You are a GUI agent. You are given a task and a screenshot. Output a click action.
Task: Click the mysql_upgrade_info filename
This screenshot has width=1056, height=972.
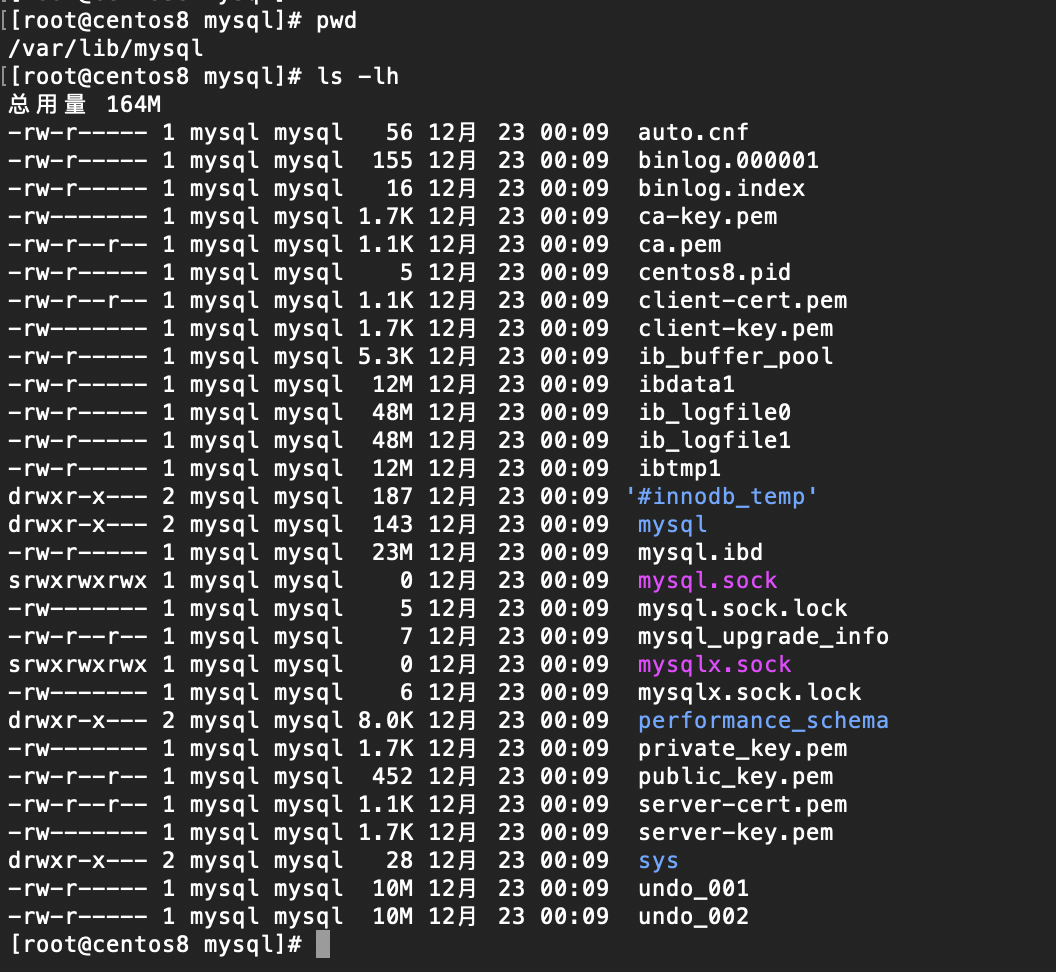(x=763, y=637)
